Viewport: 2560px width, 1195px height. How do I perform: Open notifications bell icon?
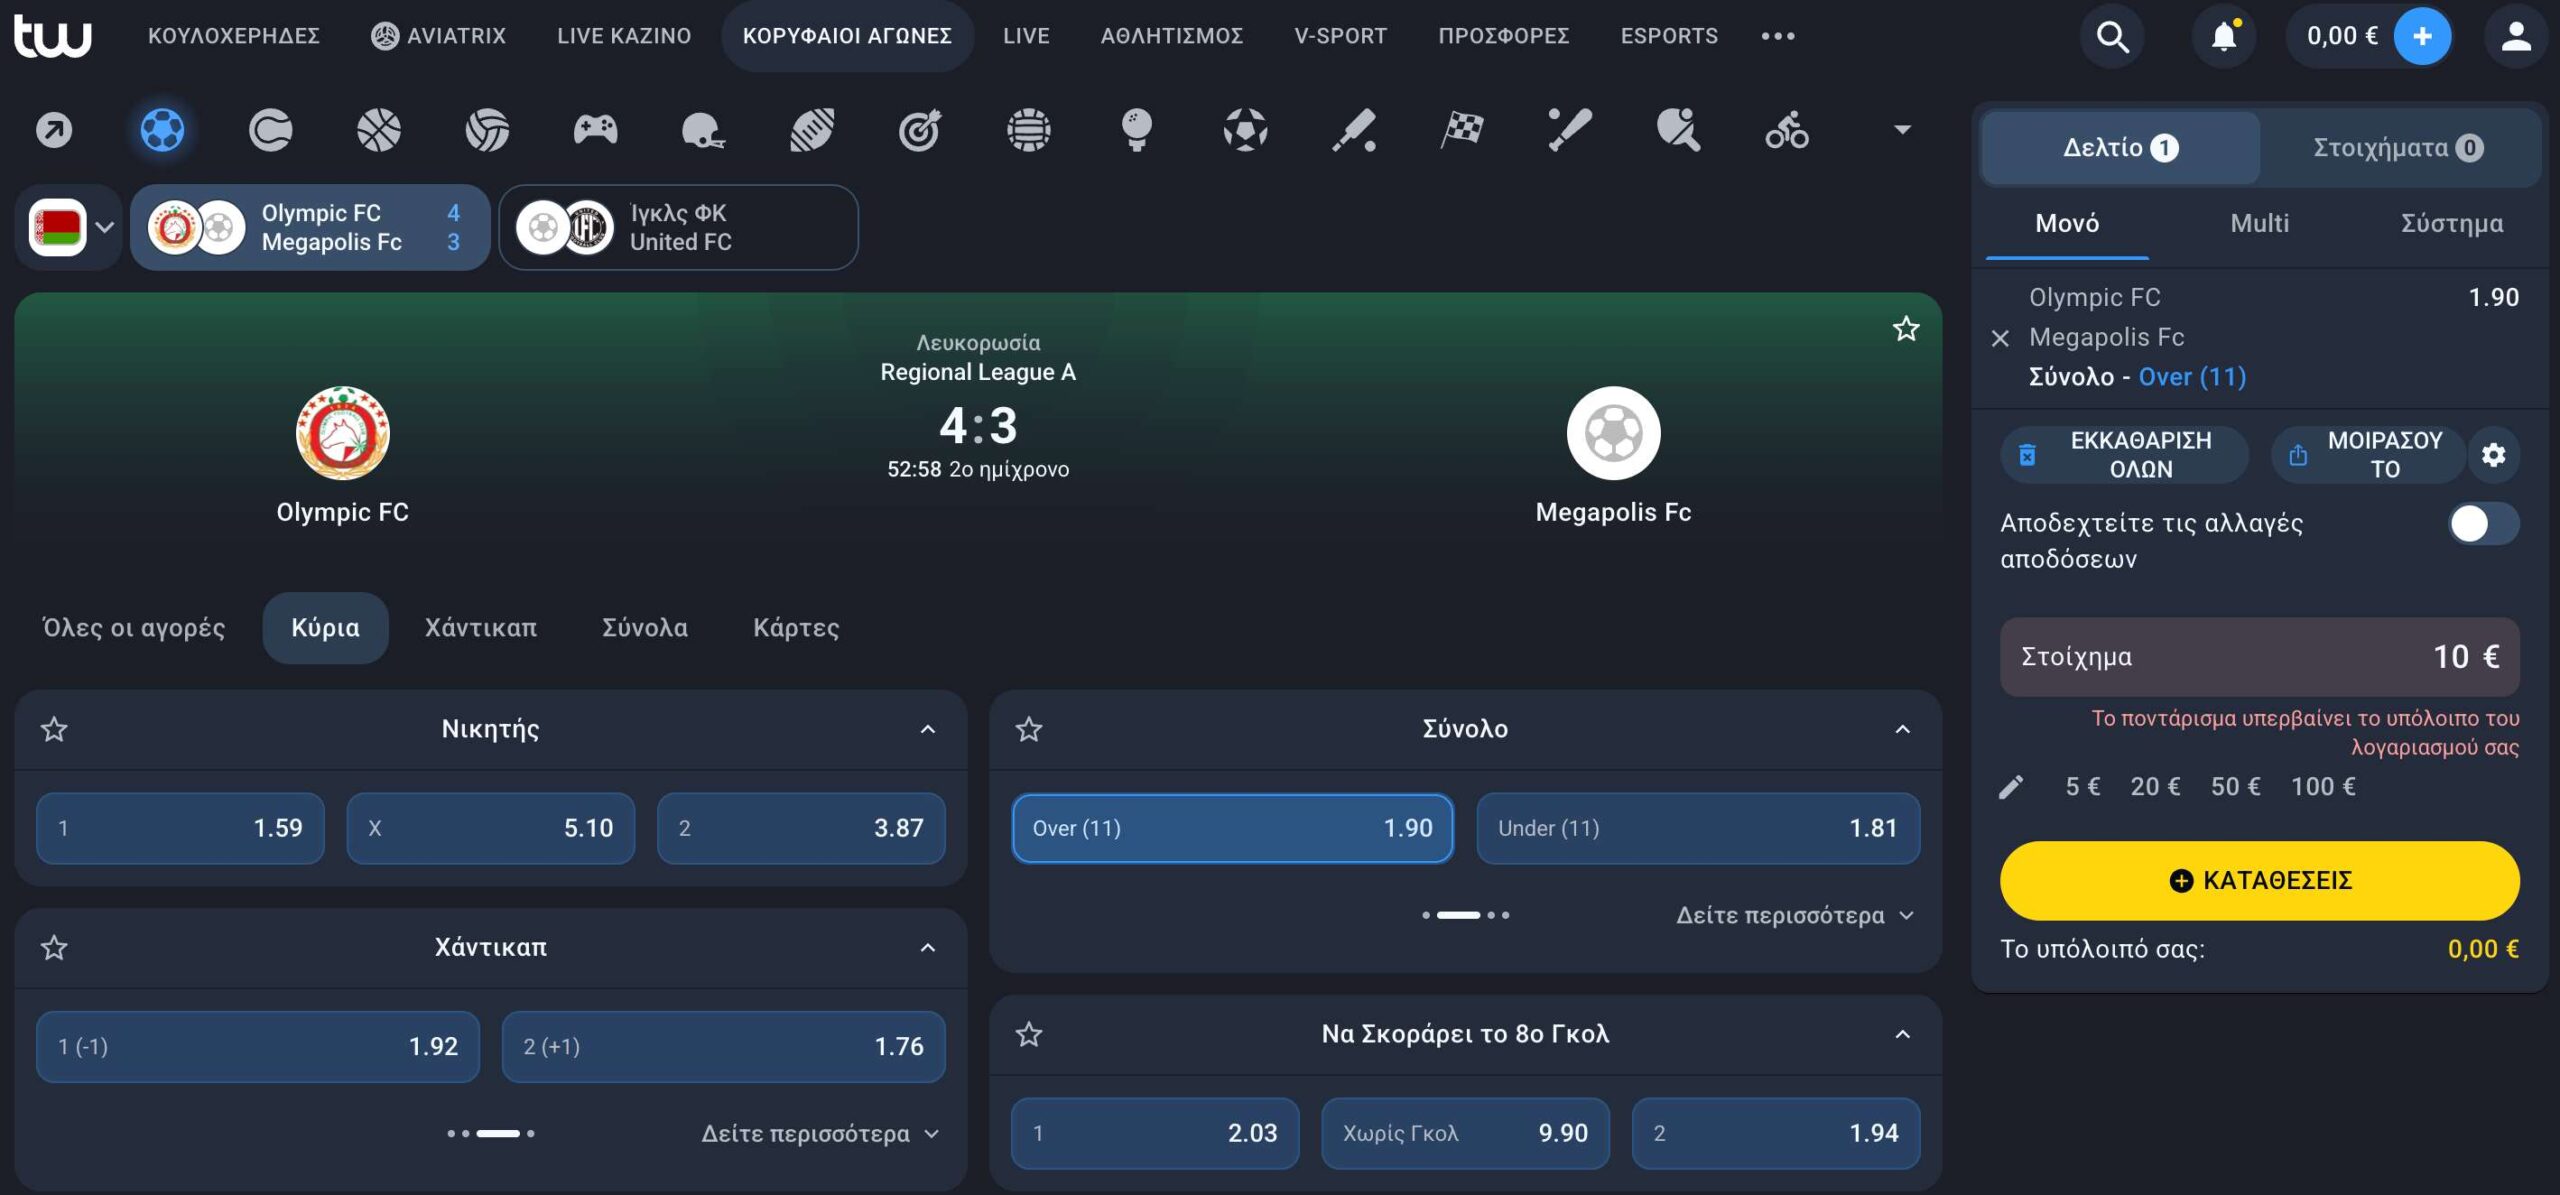[x=2223, y=36]
